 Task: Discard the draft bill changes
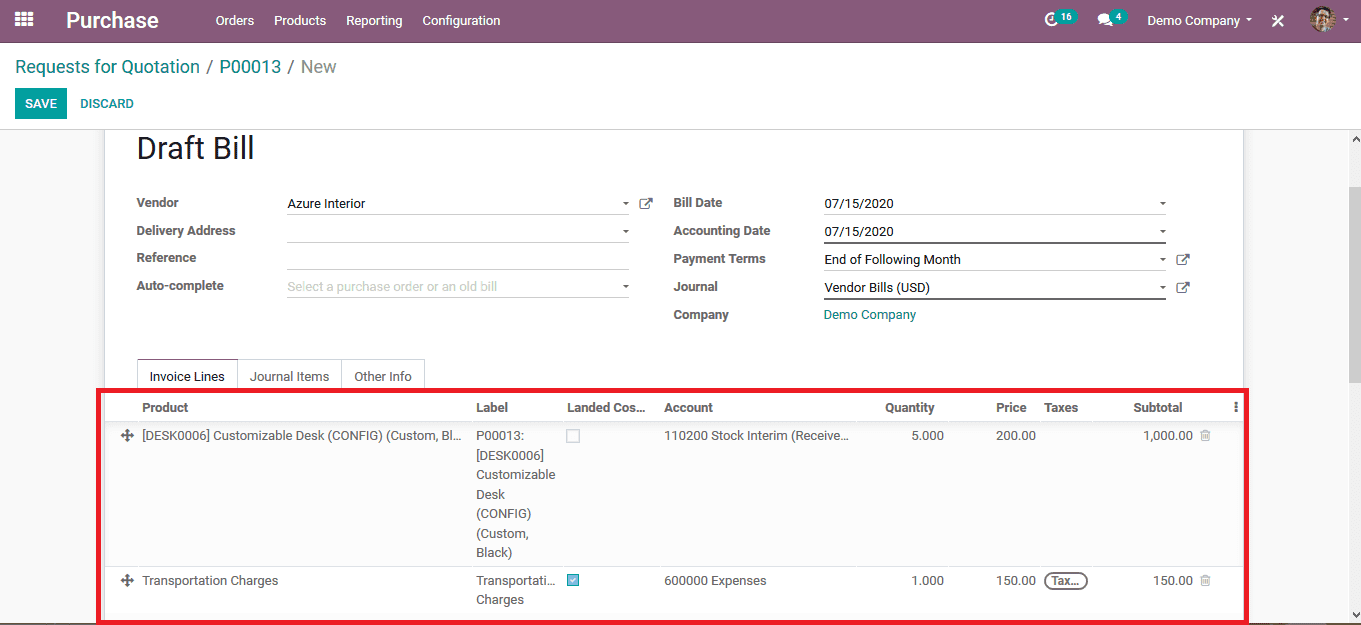[x=107, y=104]
